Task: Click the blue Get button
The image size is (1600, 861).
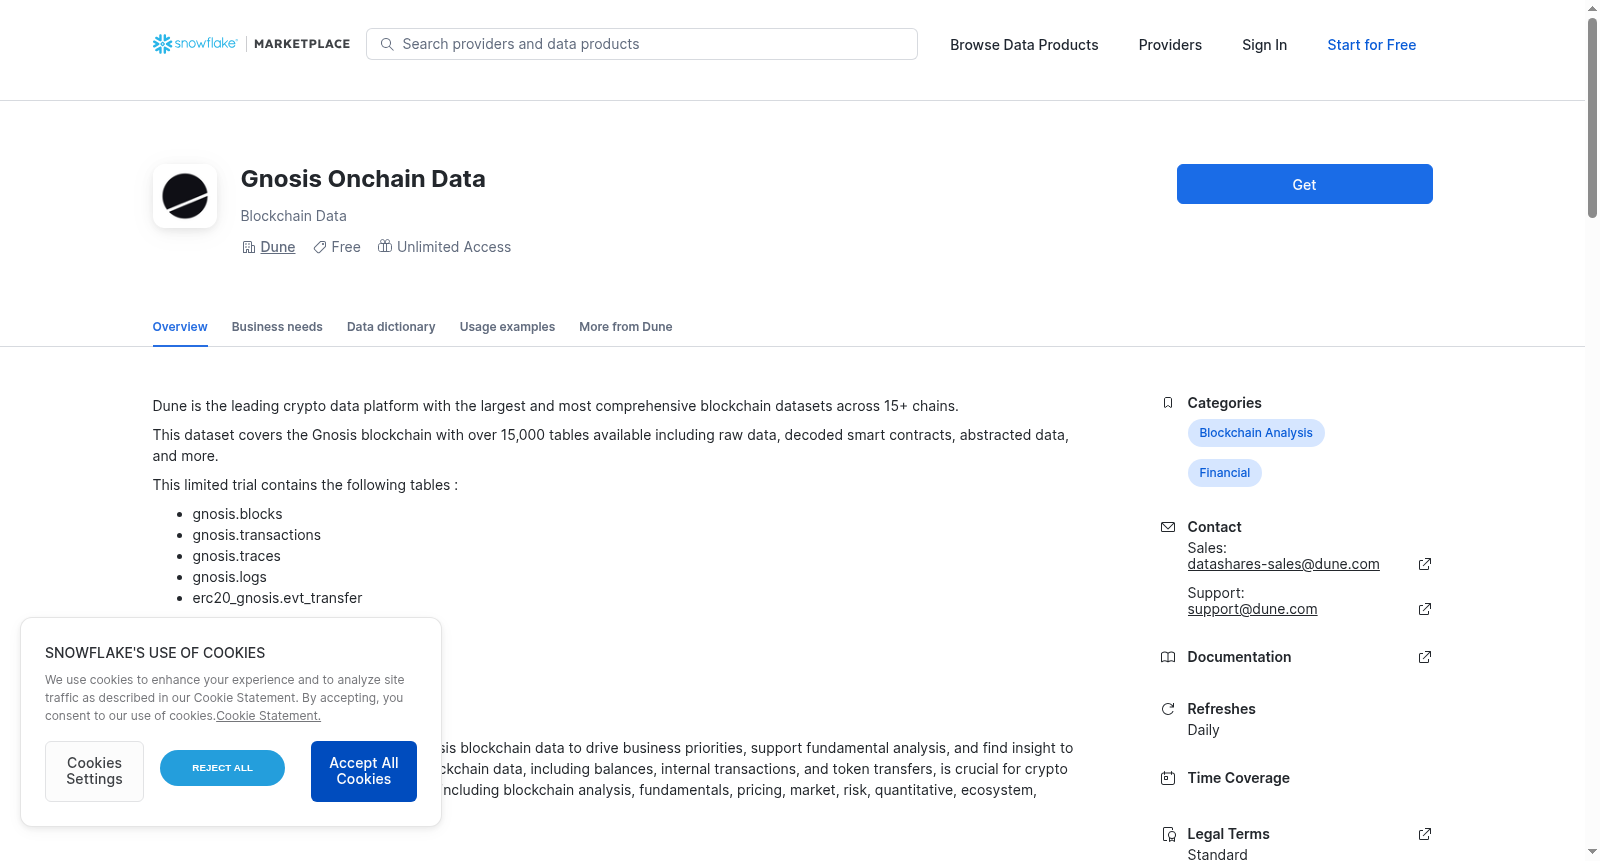Action: (x=1304, y=184)
